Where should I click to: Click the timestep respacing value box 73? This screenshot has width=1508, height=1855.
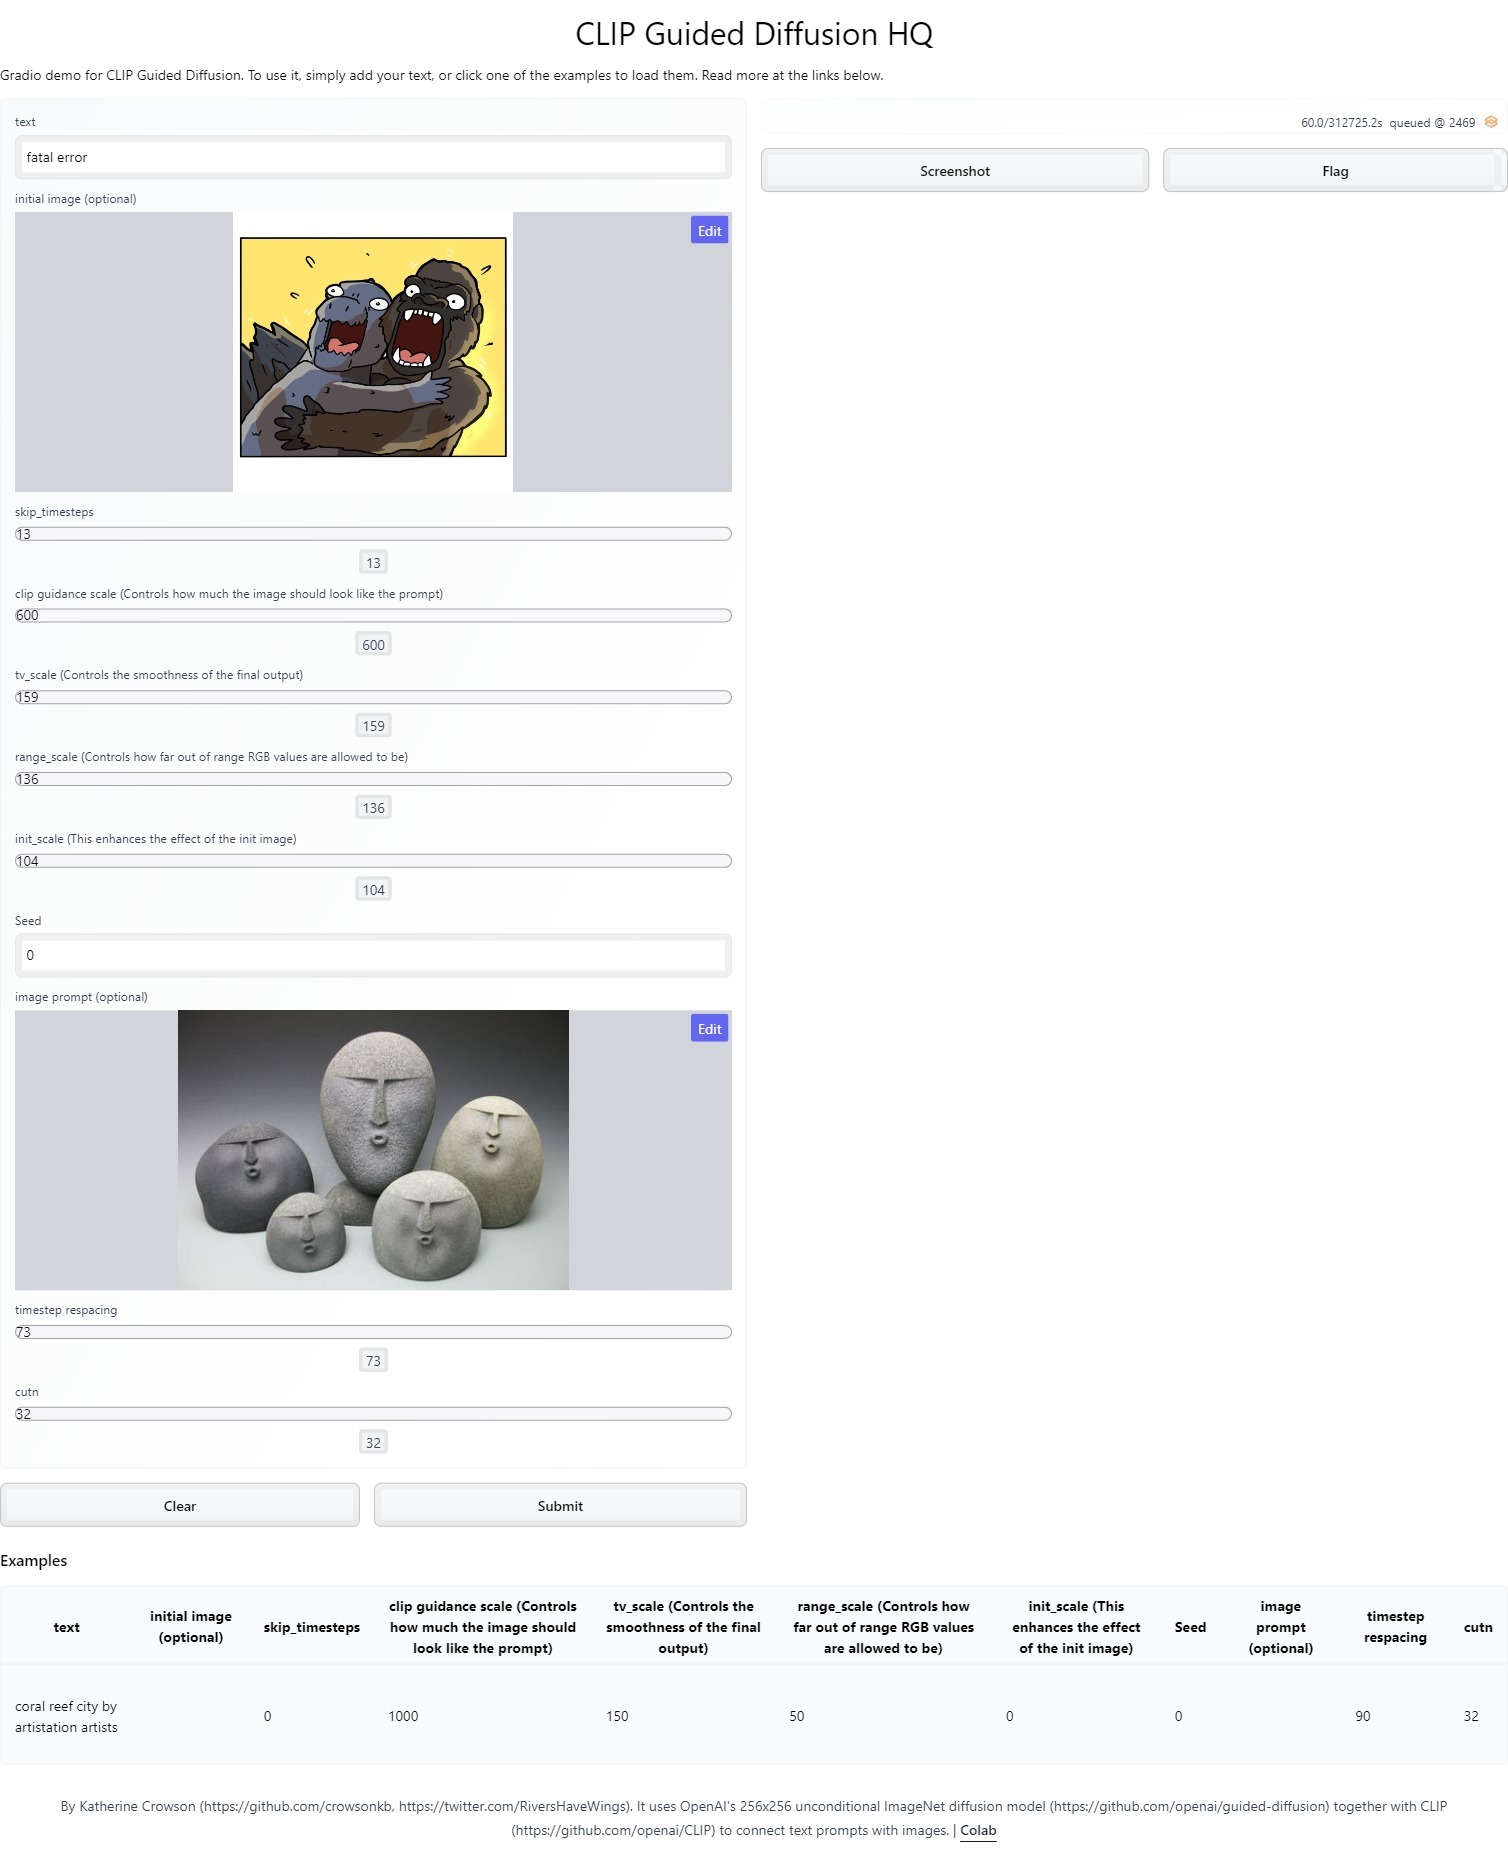point(373,1361)
